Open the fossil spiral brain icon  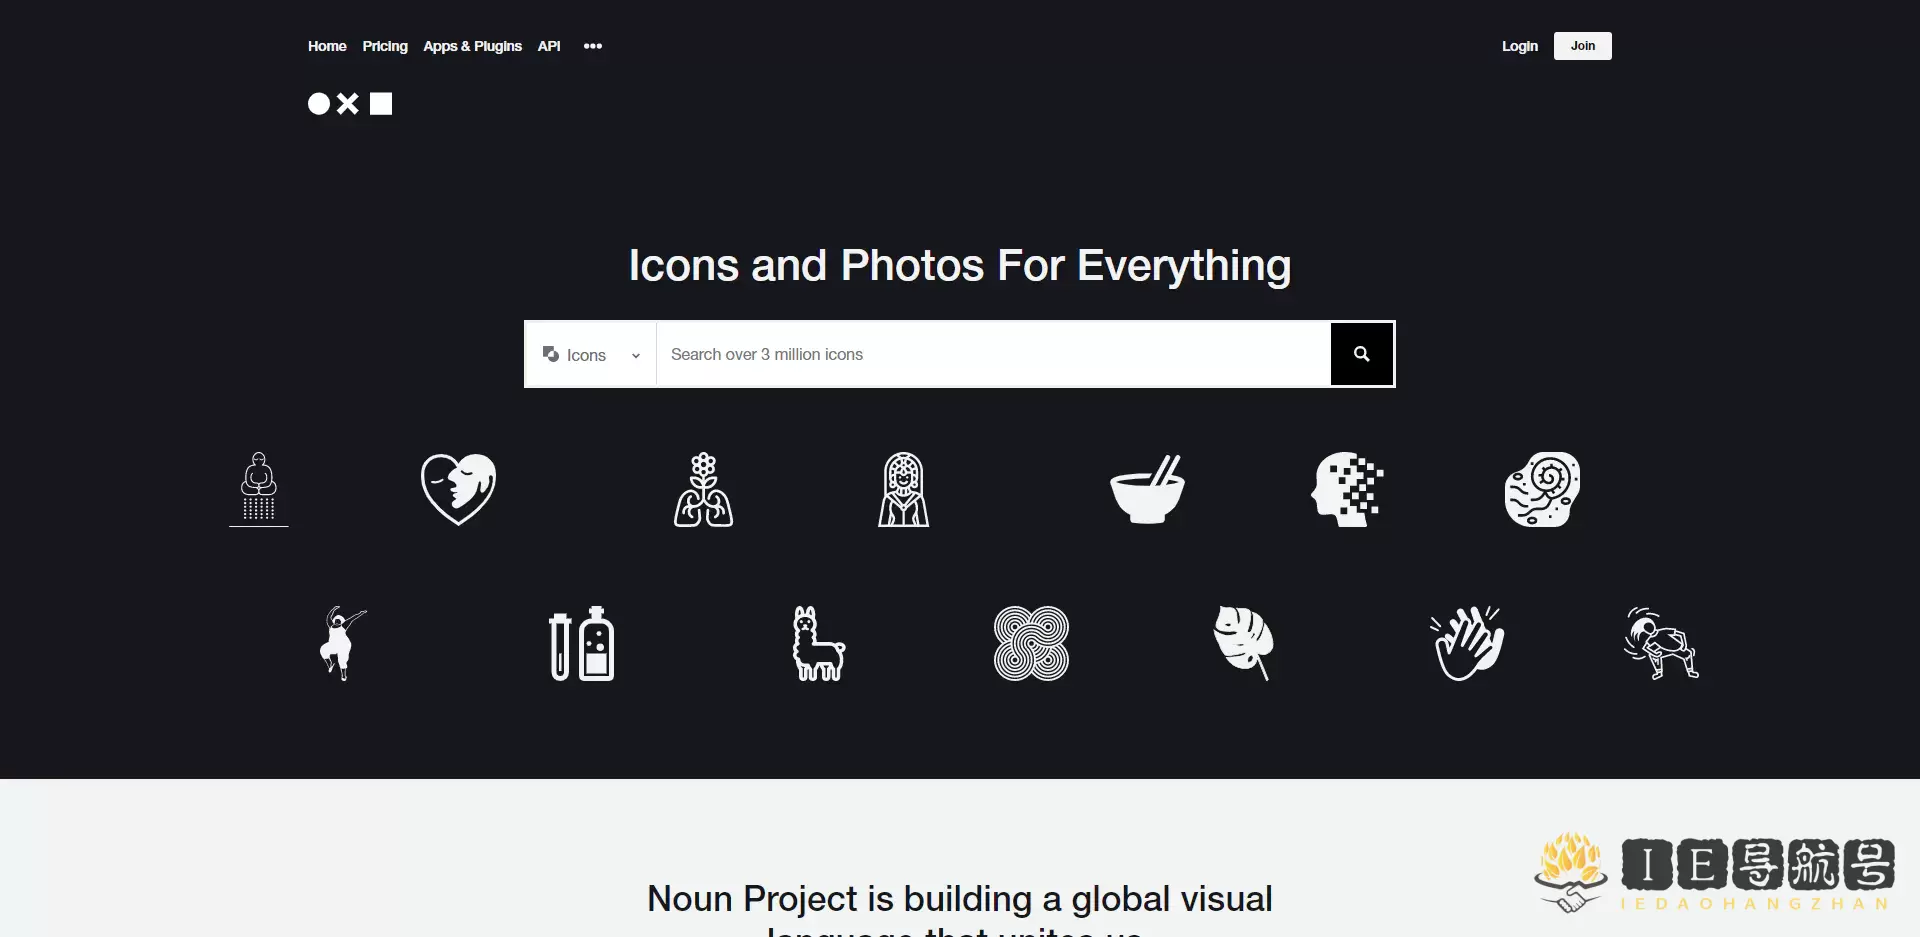[x=1541, y=489]
